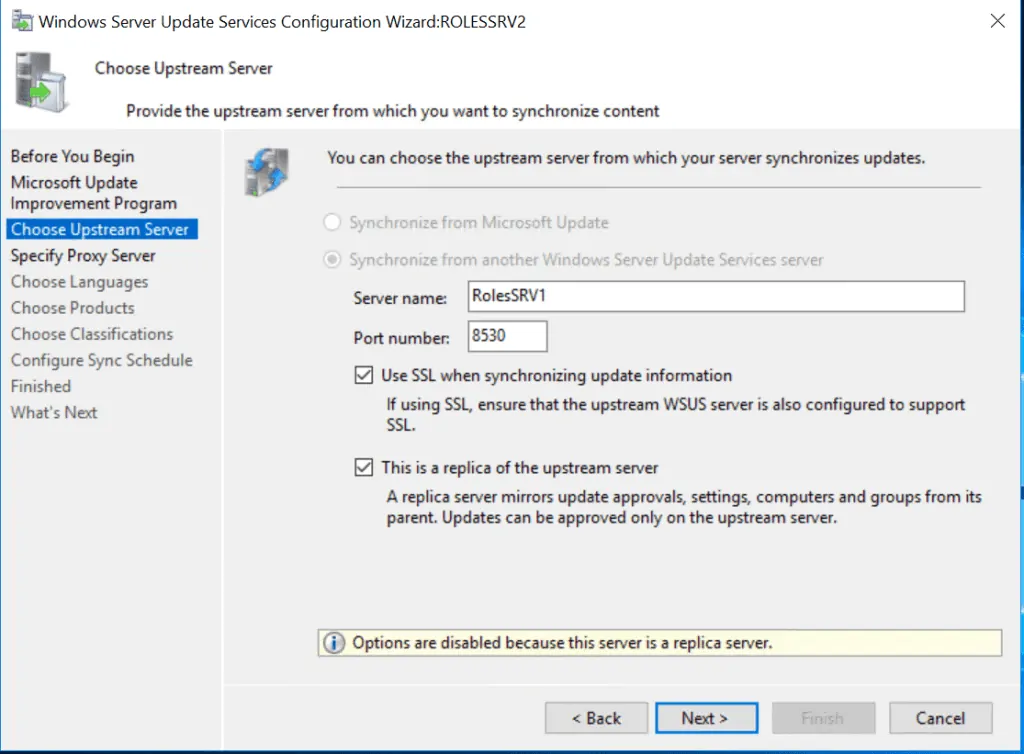Select Synchronize from another WSUS server option
This screenshot has height=754, width=1024.
tap(331, 259)
